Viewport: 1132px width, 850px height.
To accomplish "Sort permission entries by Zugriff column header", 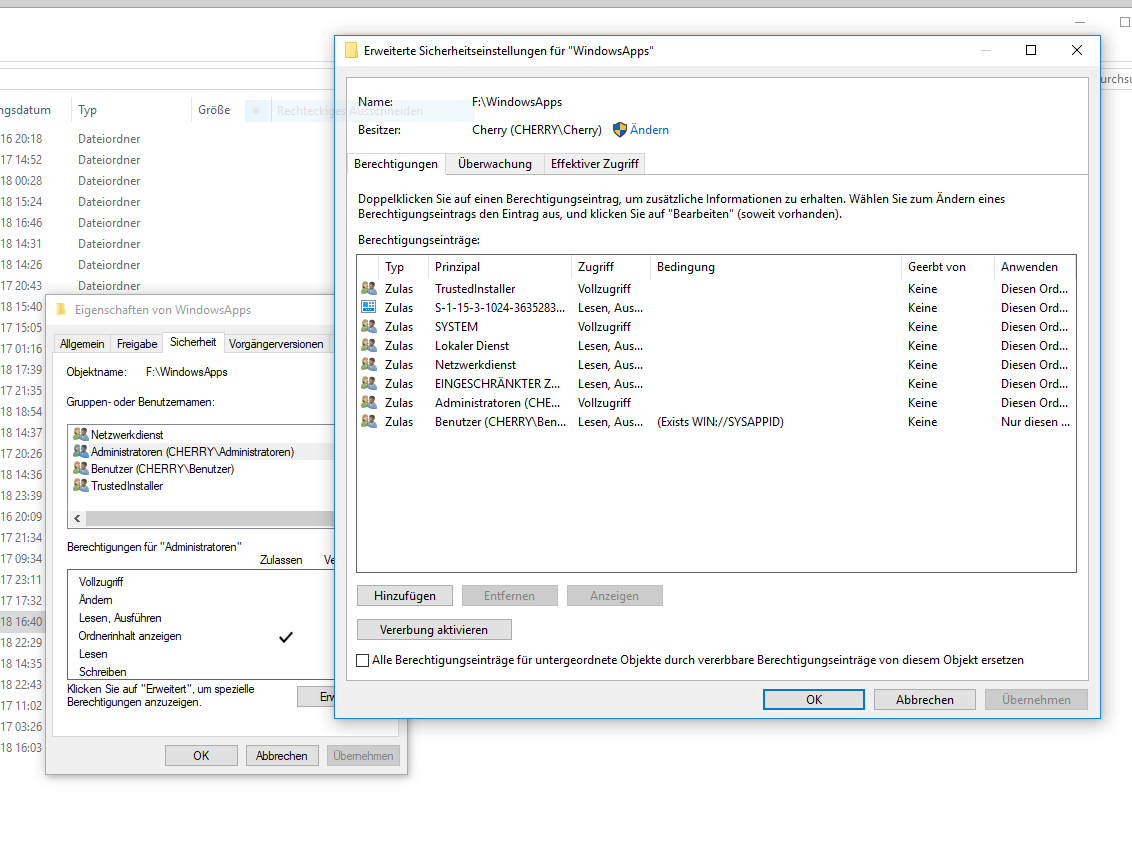I will click(x=611, y=266).
